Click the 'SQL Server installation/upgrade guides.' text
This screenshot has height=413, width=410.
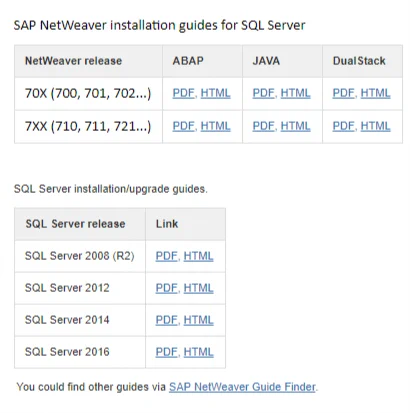tap(111, 189)
